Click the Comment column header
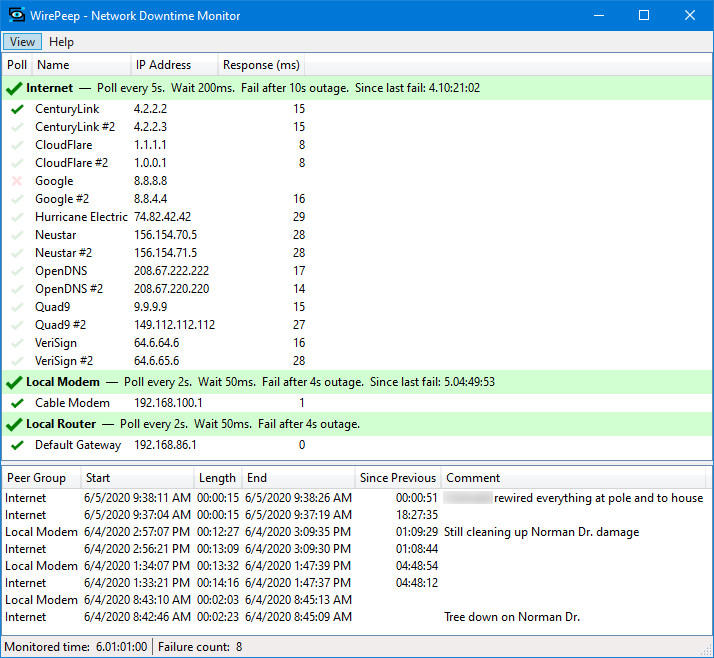Viewport: 714px width, 658px height. point(573,478)
